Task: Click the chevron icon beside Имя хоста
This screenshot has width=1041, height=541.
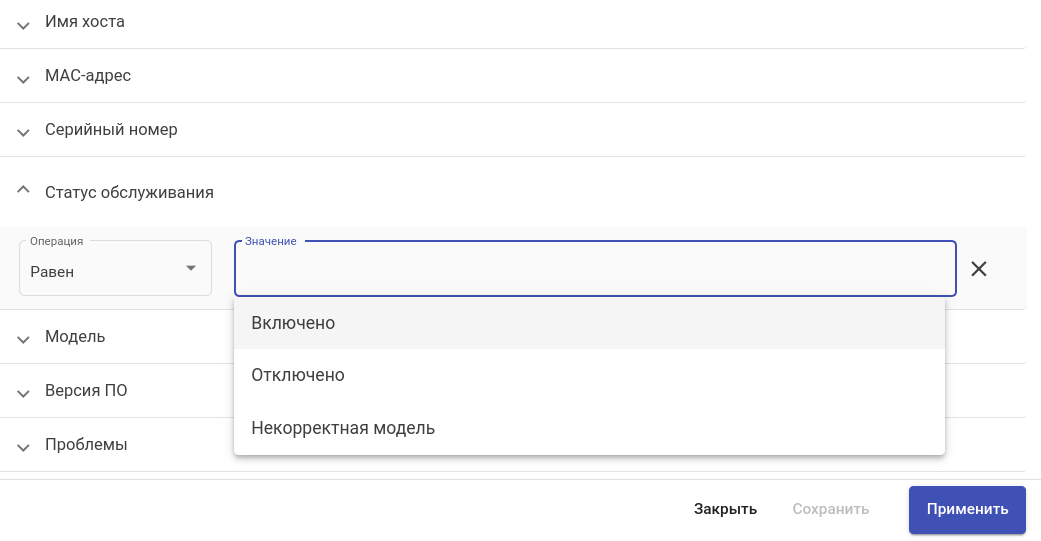Action: pos(24,23)
